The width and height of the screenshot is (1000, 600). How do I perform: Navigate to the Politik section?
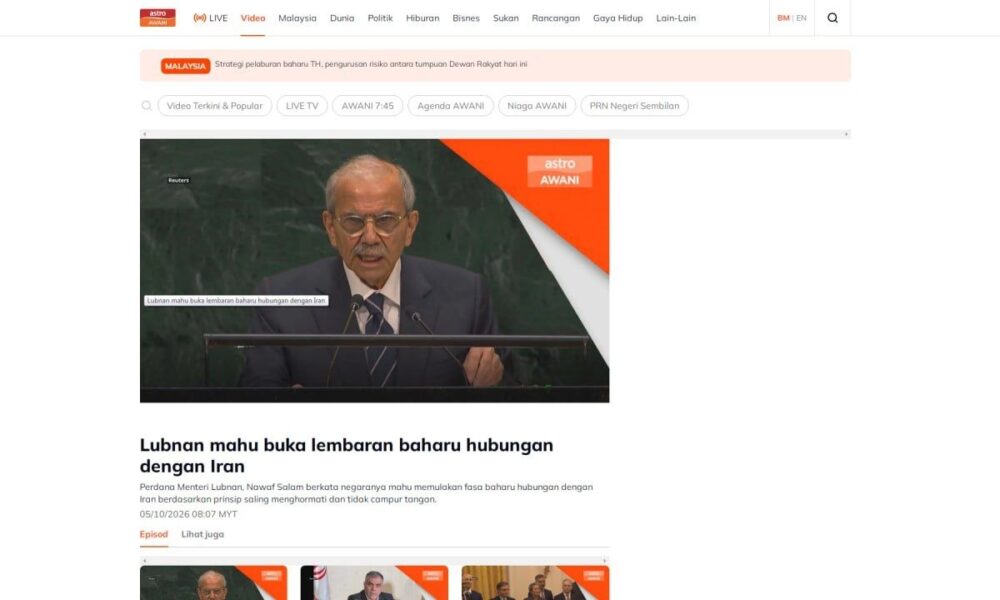(380, 18)
